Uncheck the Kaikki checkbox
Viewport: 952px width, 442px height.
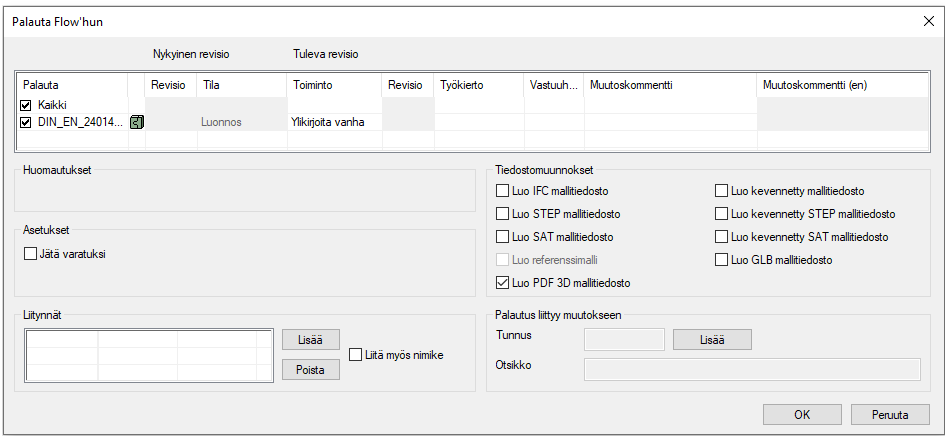[26, 105]
